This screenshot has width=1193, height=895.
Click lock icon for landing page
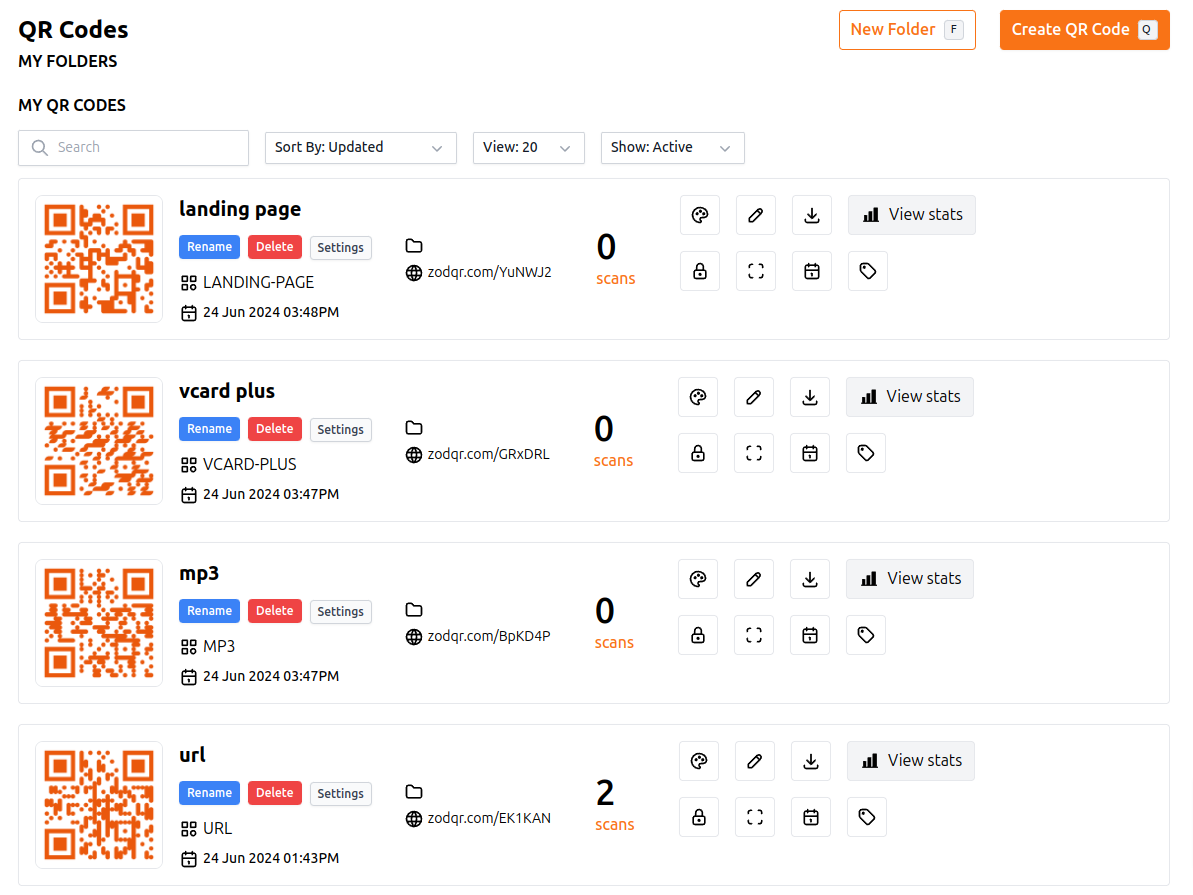pyautogui.click(x=700, y=271)
